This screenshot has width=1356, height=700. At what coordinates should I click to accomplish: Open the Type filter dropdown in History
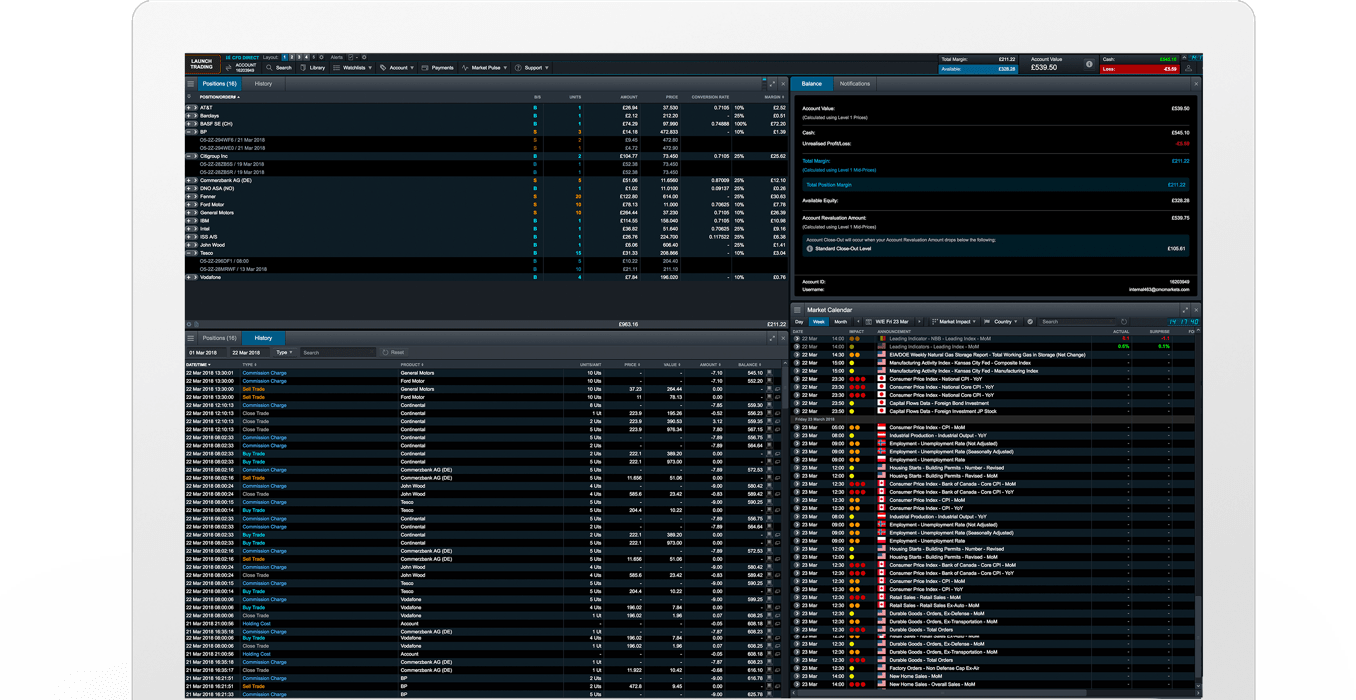pyautogui.click(x=284, y=353)
